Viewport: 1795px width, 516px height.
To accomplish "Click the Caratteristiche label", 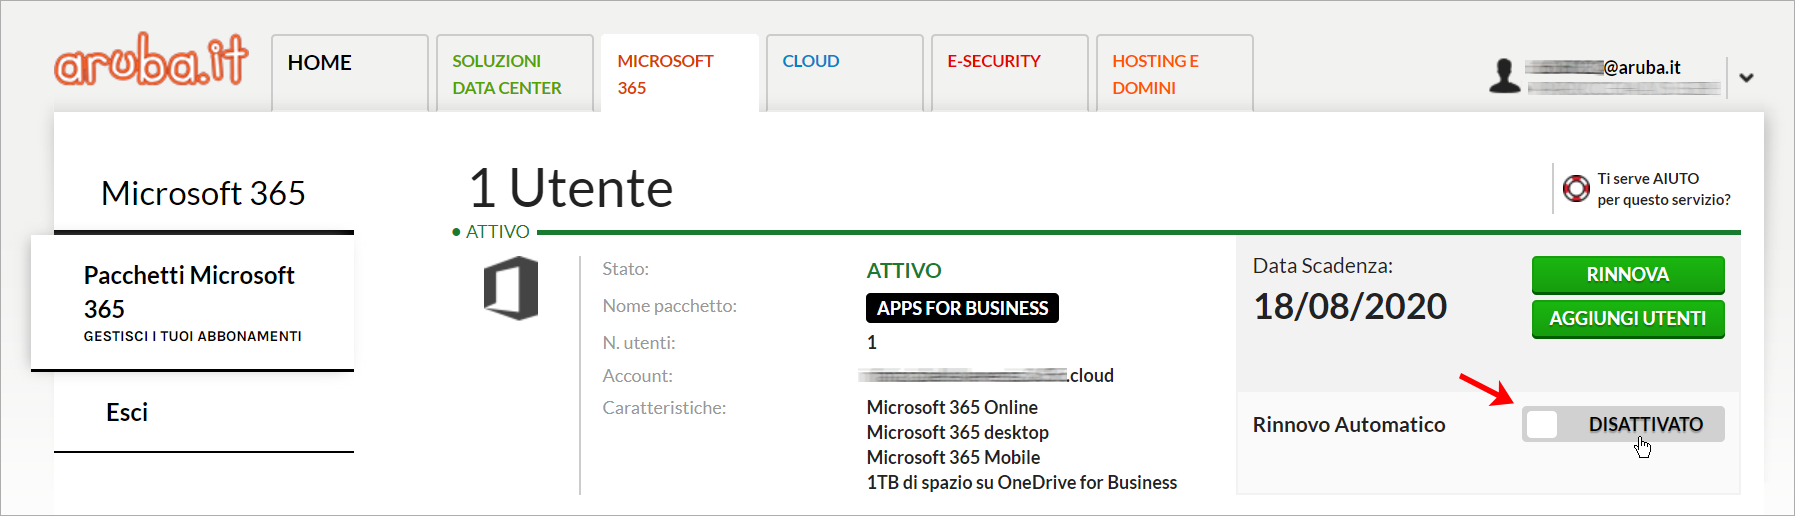I will [x=664, y=408].
